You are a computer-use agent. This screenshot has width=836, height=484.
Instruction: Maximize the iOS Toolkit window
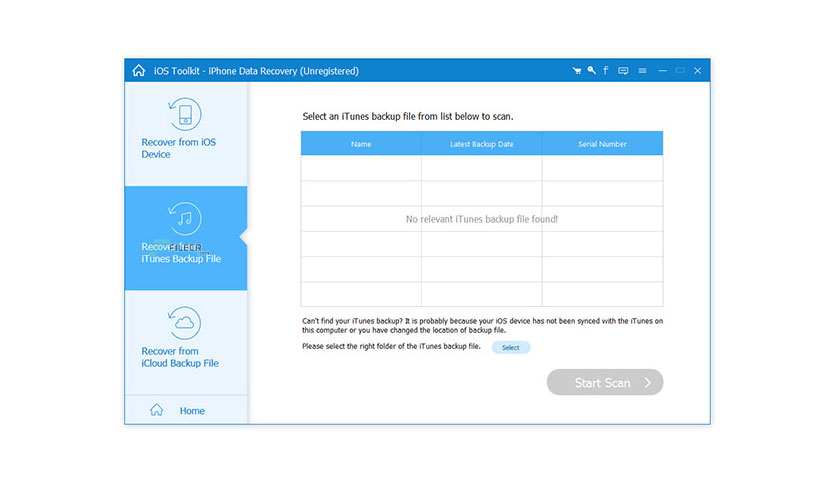tap(680, 70)
